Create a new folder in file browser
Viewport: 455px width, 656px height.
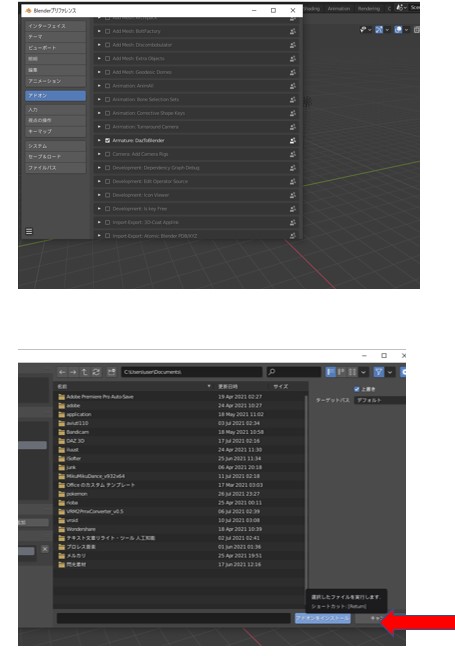pyautogui.click(x=111, y=372)
